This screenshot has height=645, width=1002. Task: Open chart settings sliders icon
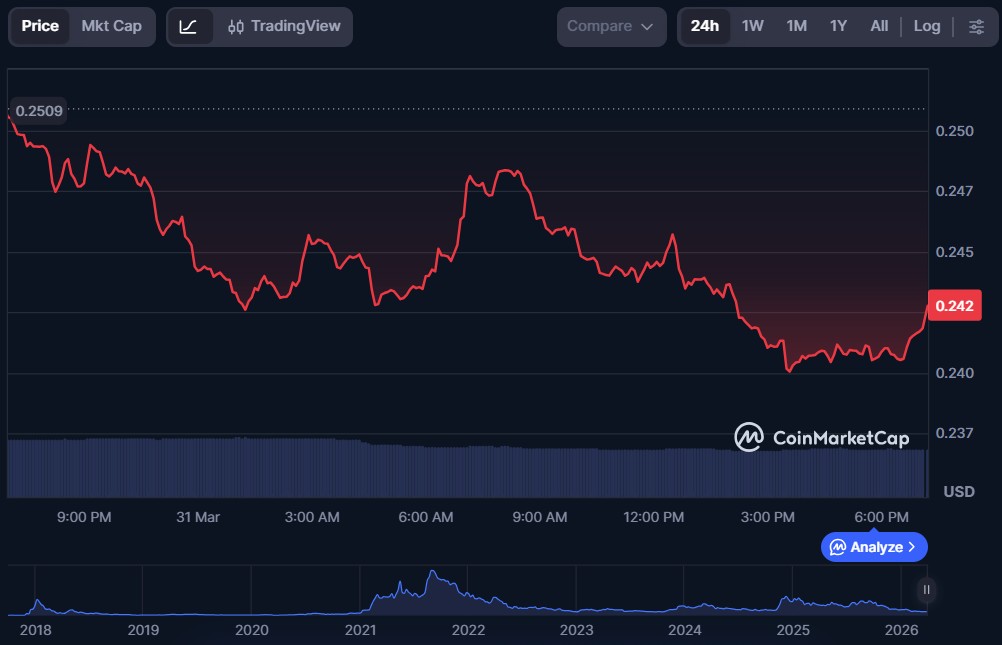[x=975, y=27]
